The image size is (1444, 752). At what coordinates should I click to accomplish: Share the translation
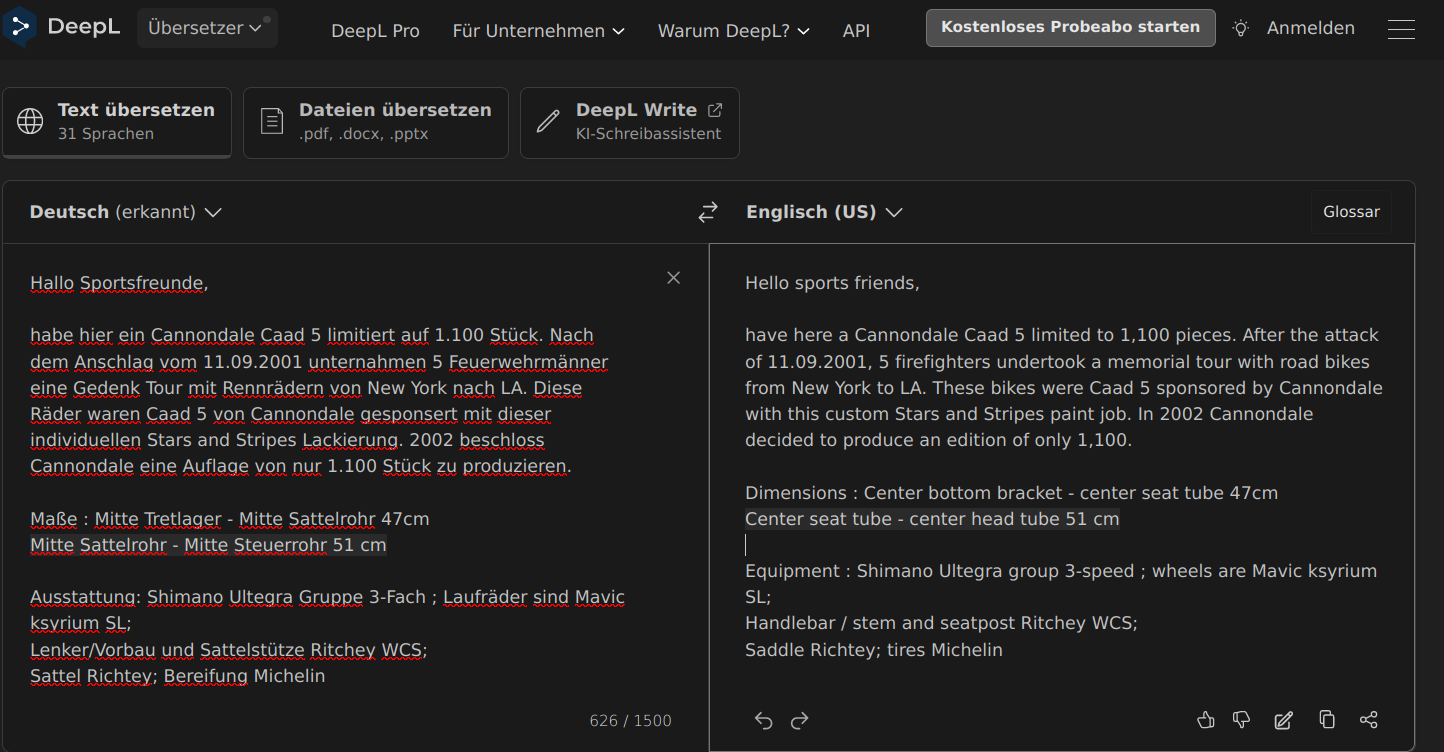click(x=1369, y=720)
